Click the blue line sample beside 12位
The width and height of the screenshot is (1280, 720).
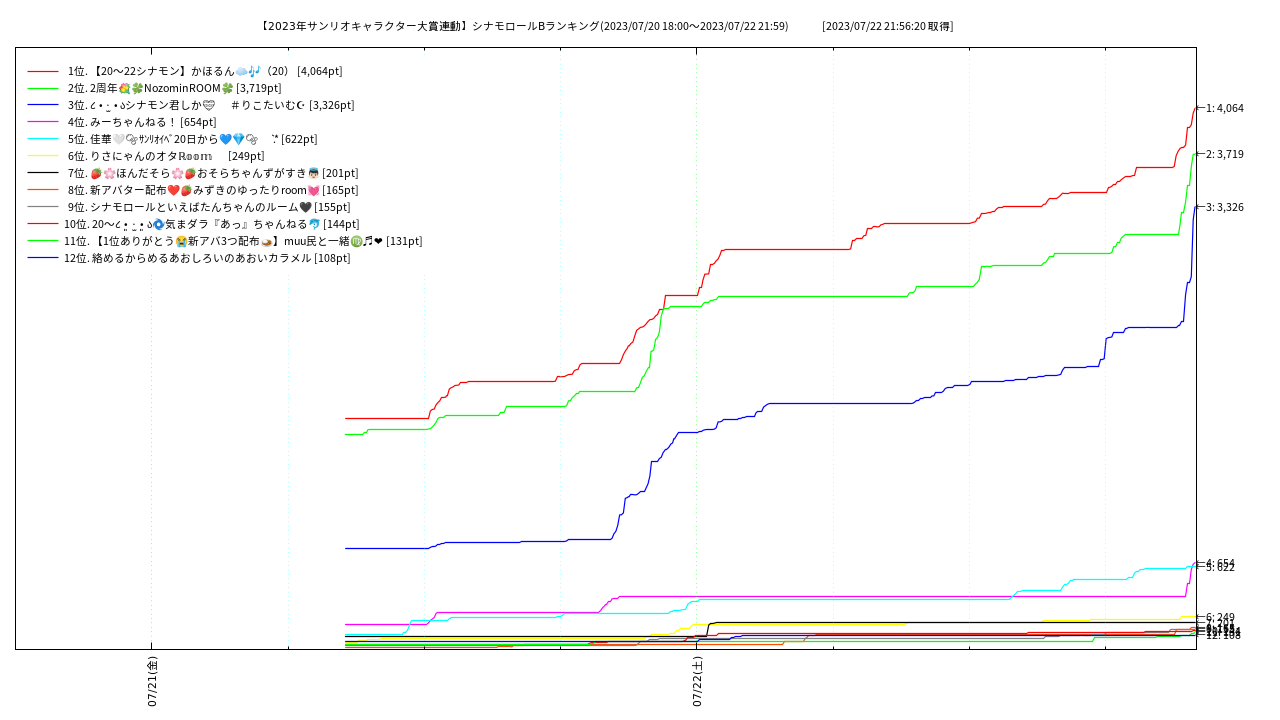(x=43, y=259)
